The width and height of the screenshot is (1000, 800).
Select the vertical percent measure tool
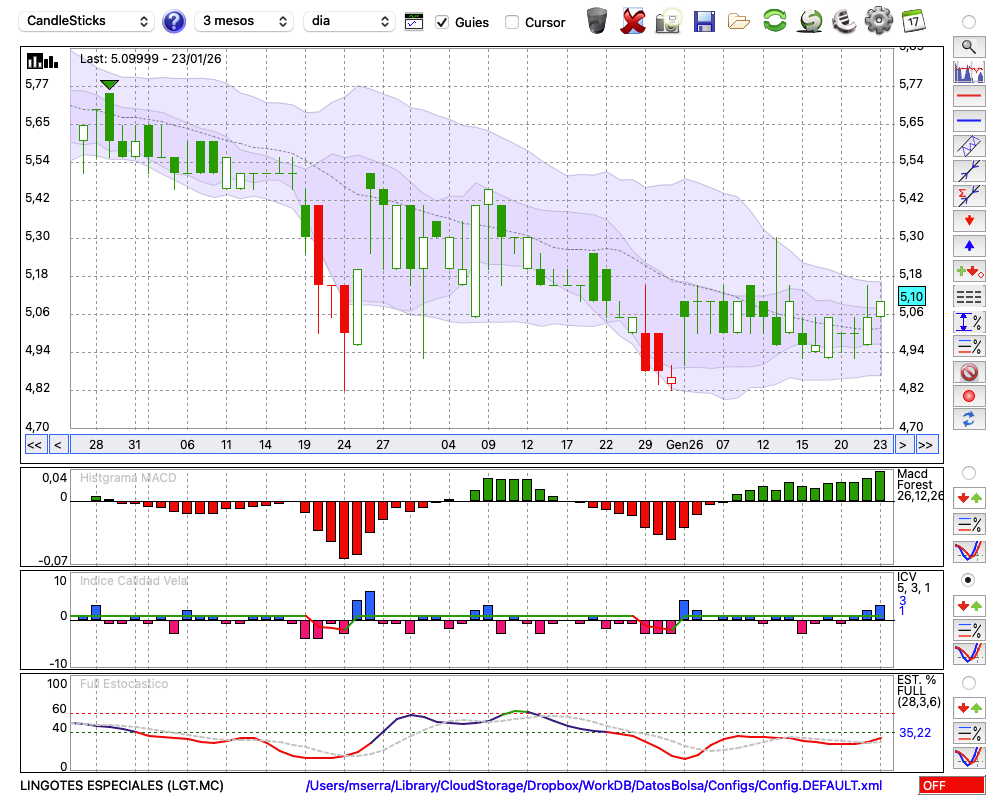click(x=969, y=322)
